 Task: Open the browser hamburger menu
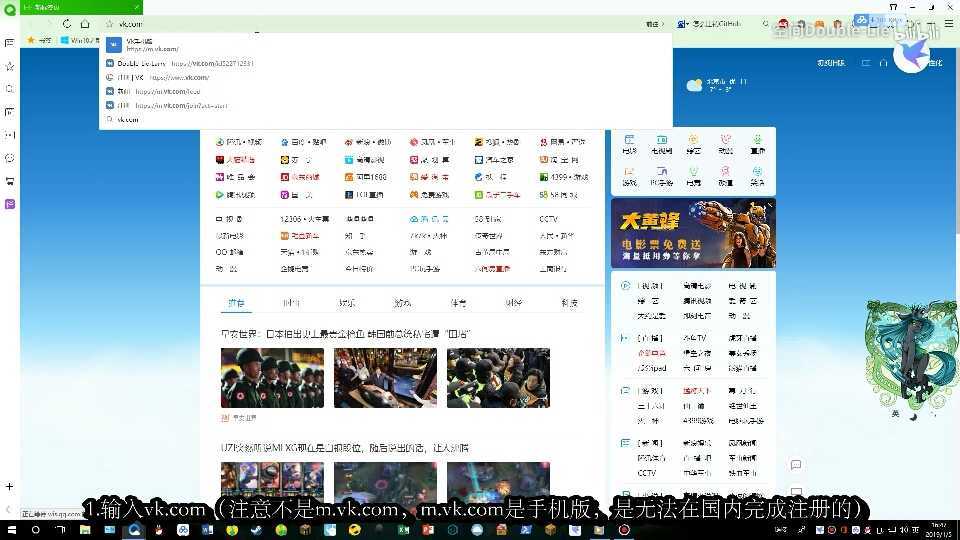coord(949,23)
